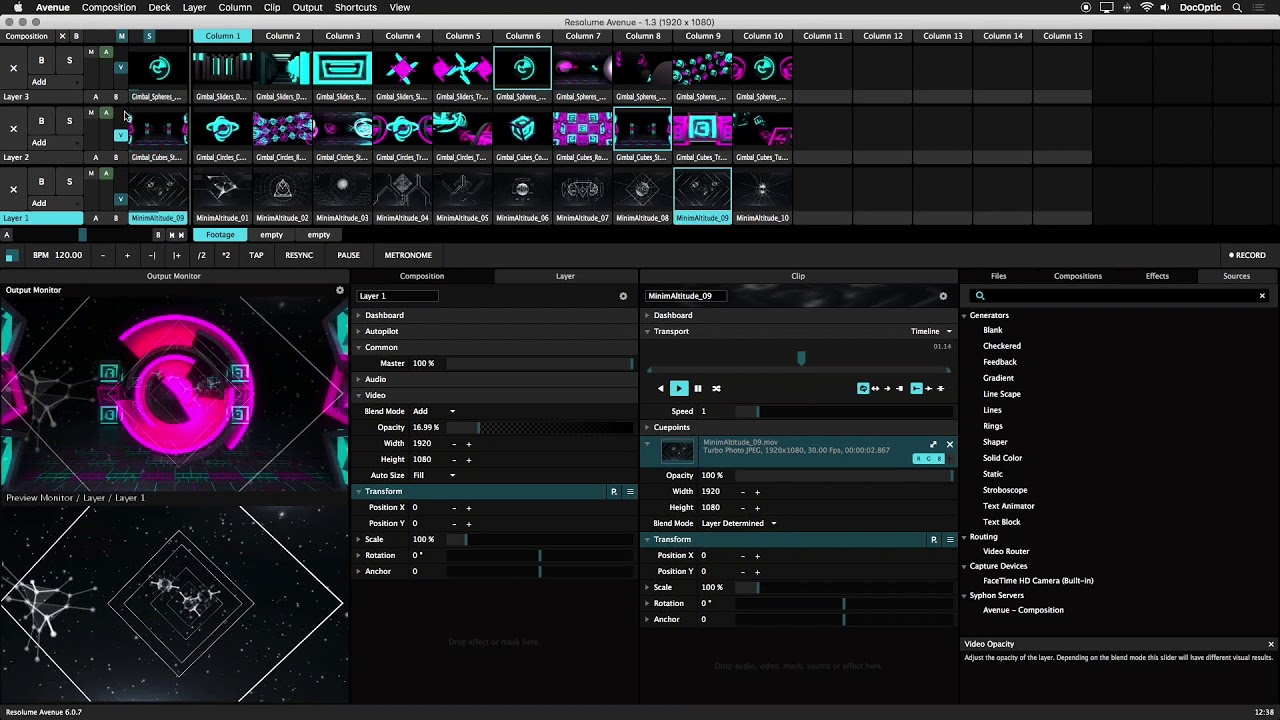Toggle composition master M button
This screenshot has height=720, width=1280.
[x=121, y=36]
